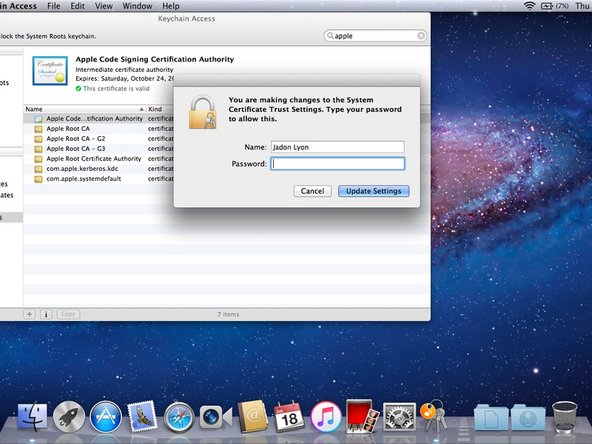Click the Name field containing Jadon Lyon

point(338,147)
